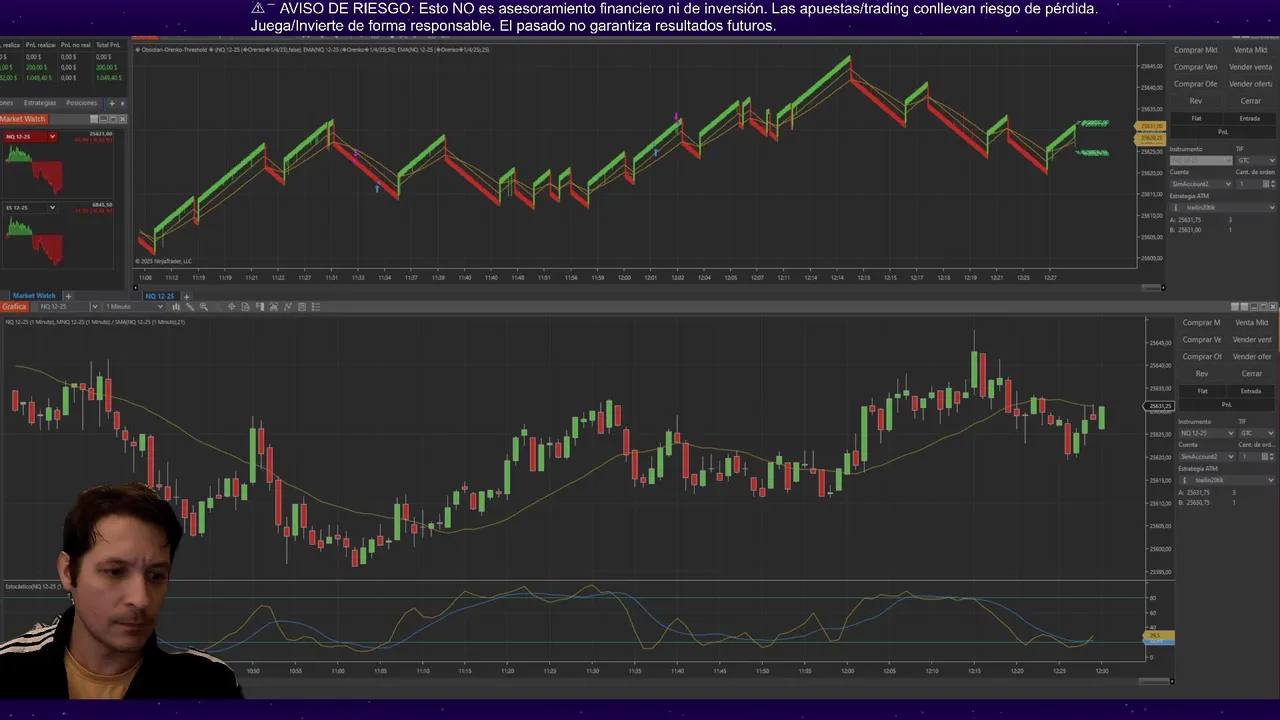Click Venta Mkt in upper Chart Trader
This screenshot has width=1280, height=720.
coord(1251,50)
